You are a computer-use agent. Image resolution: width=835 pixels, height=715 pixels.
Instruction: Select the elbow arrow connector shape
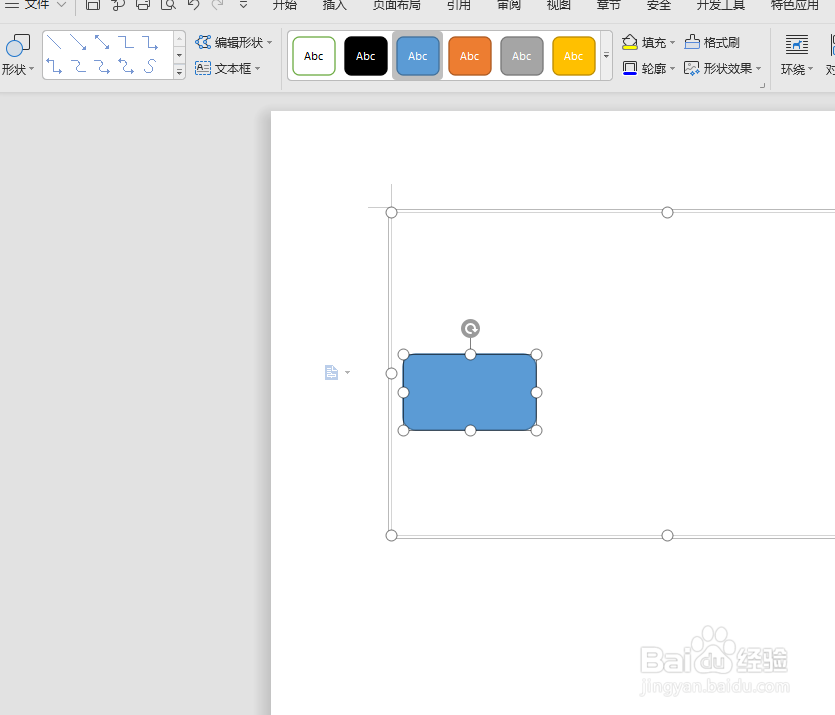point(150,42)
